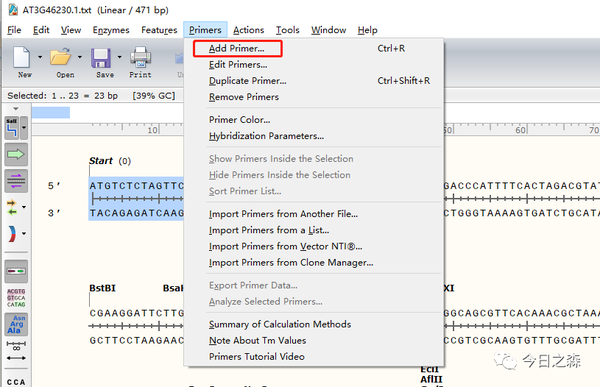600x387 pixels.
Task: Toggle show features green arrow button
Action: coord(16,154)
